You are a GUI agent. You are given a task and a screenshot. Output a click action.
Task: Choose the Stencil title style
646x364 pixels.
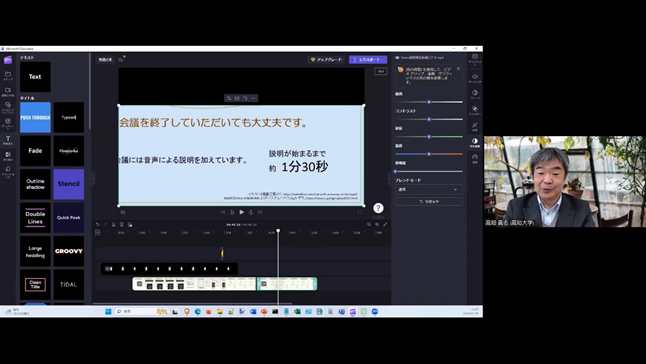[69, 184]
